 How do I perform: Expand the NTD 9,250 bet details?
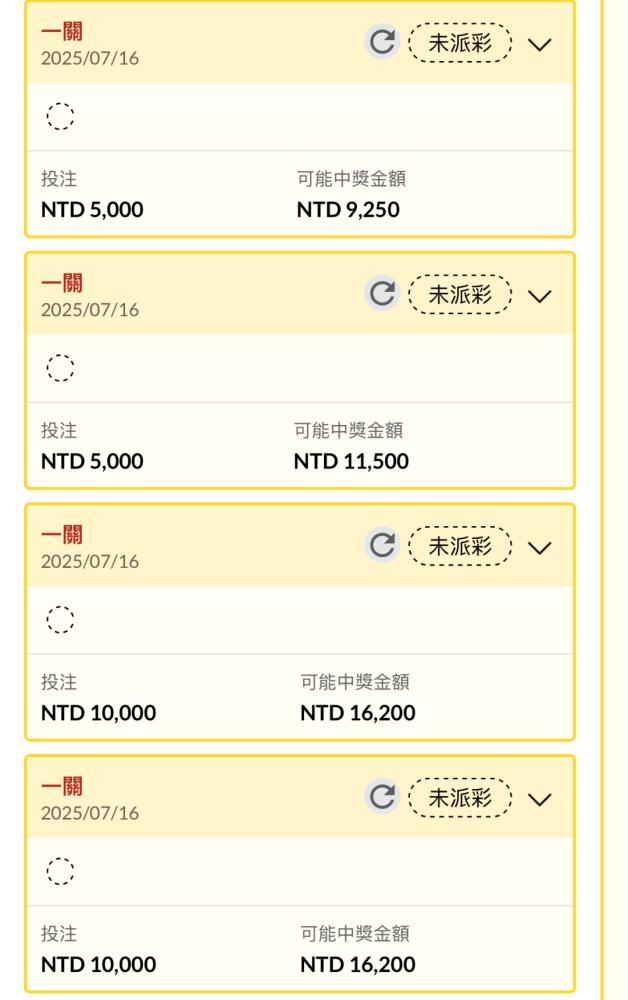[x=540, y=44]
